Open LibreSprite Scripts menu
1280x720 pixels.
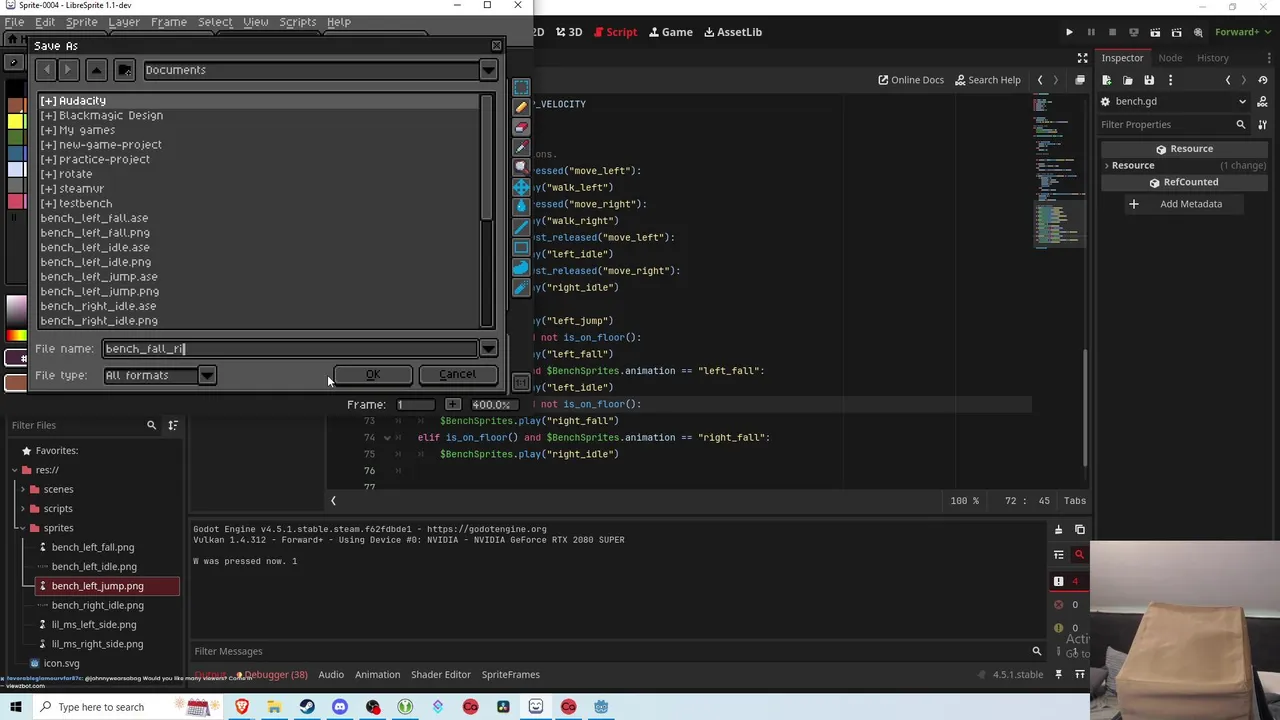[x=298, y=22]
